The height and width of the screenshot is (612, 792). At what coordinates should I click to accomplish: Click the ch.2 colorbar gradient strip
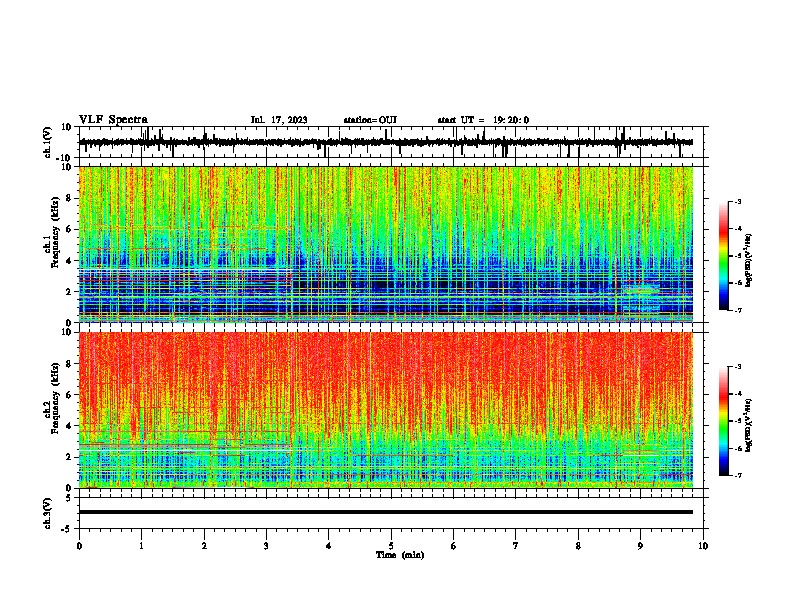tap(724, 421)
